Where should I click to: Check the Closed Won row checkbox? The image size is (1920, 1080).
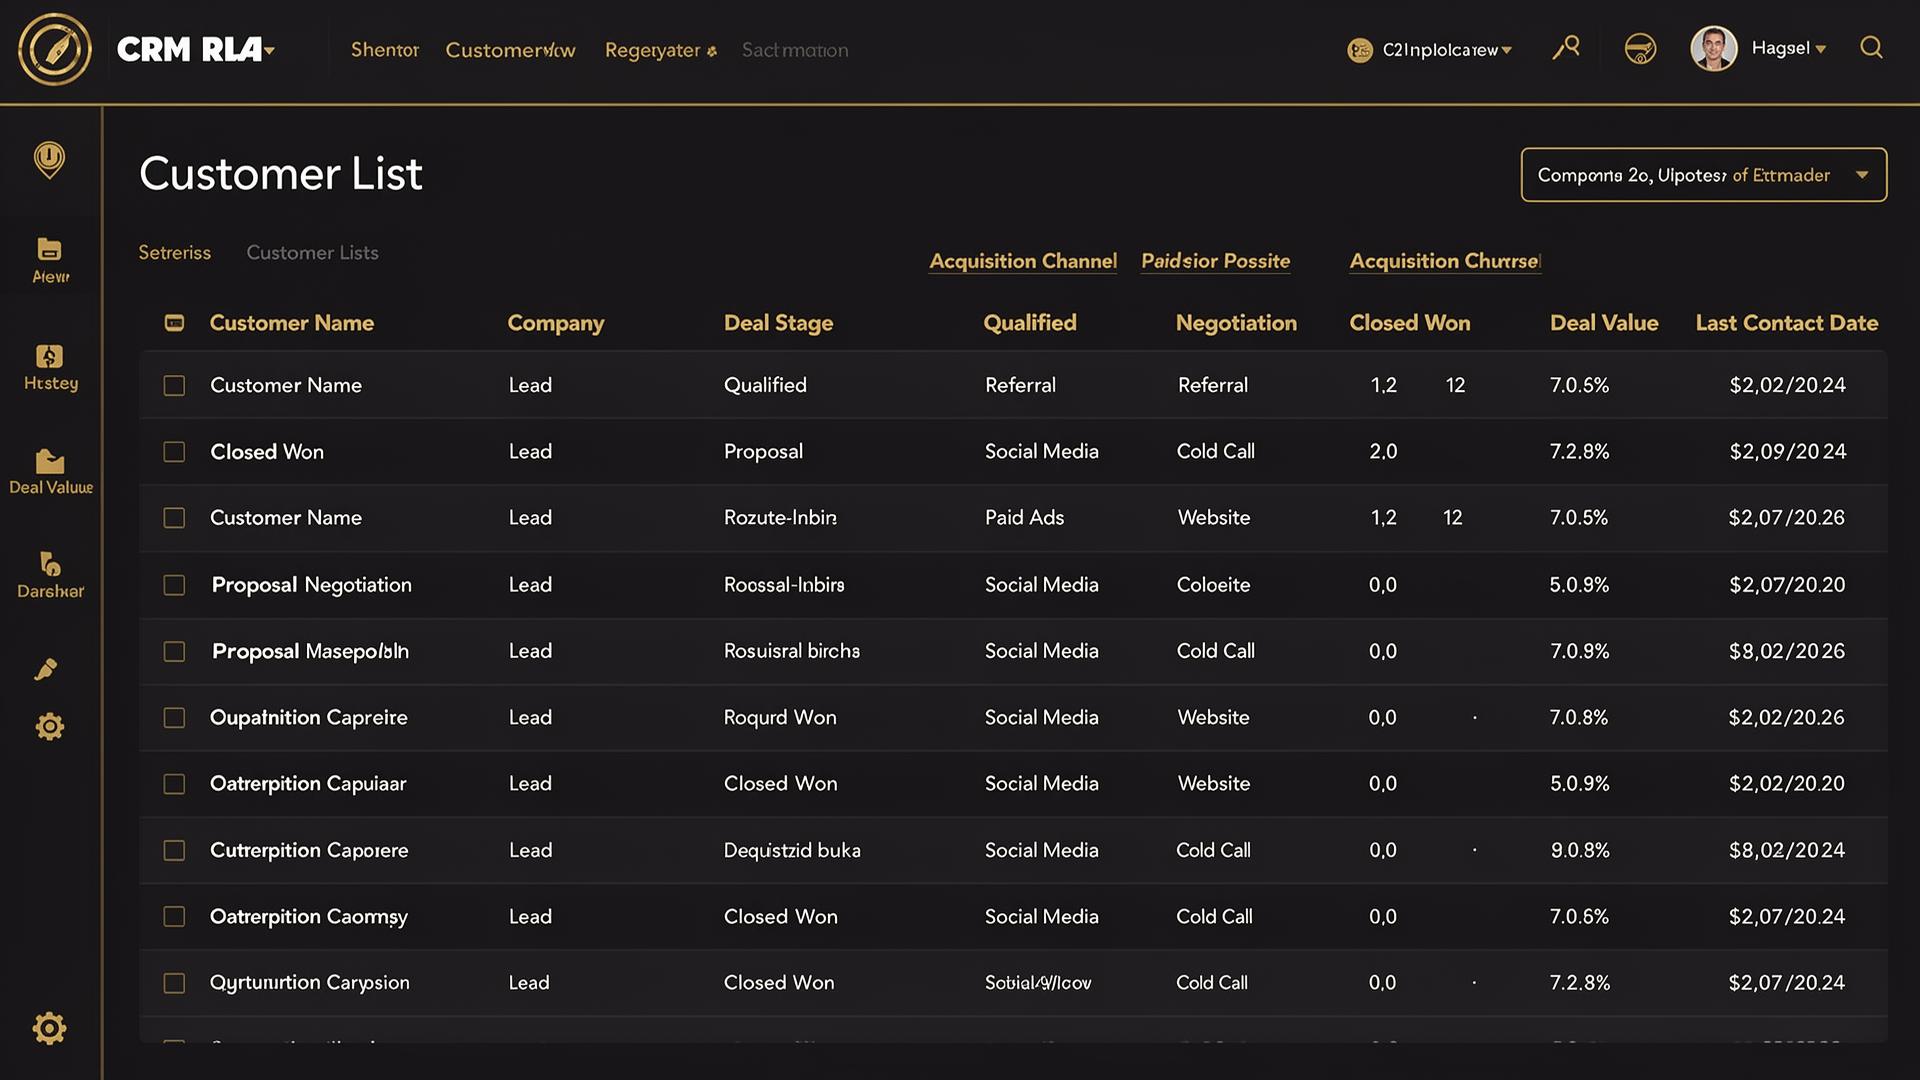coord(174,452)
